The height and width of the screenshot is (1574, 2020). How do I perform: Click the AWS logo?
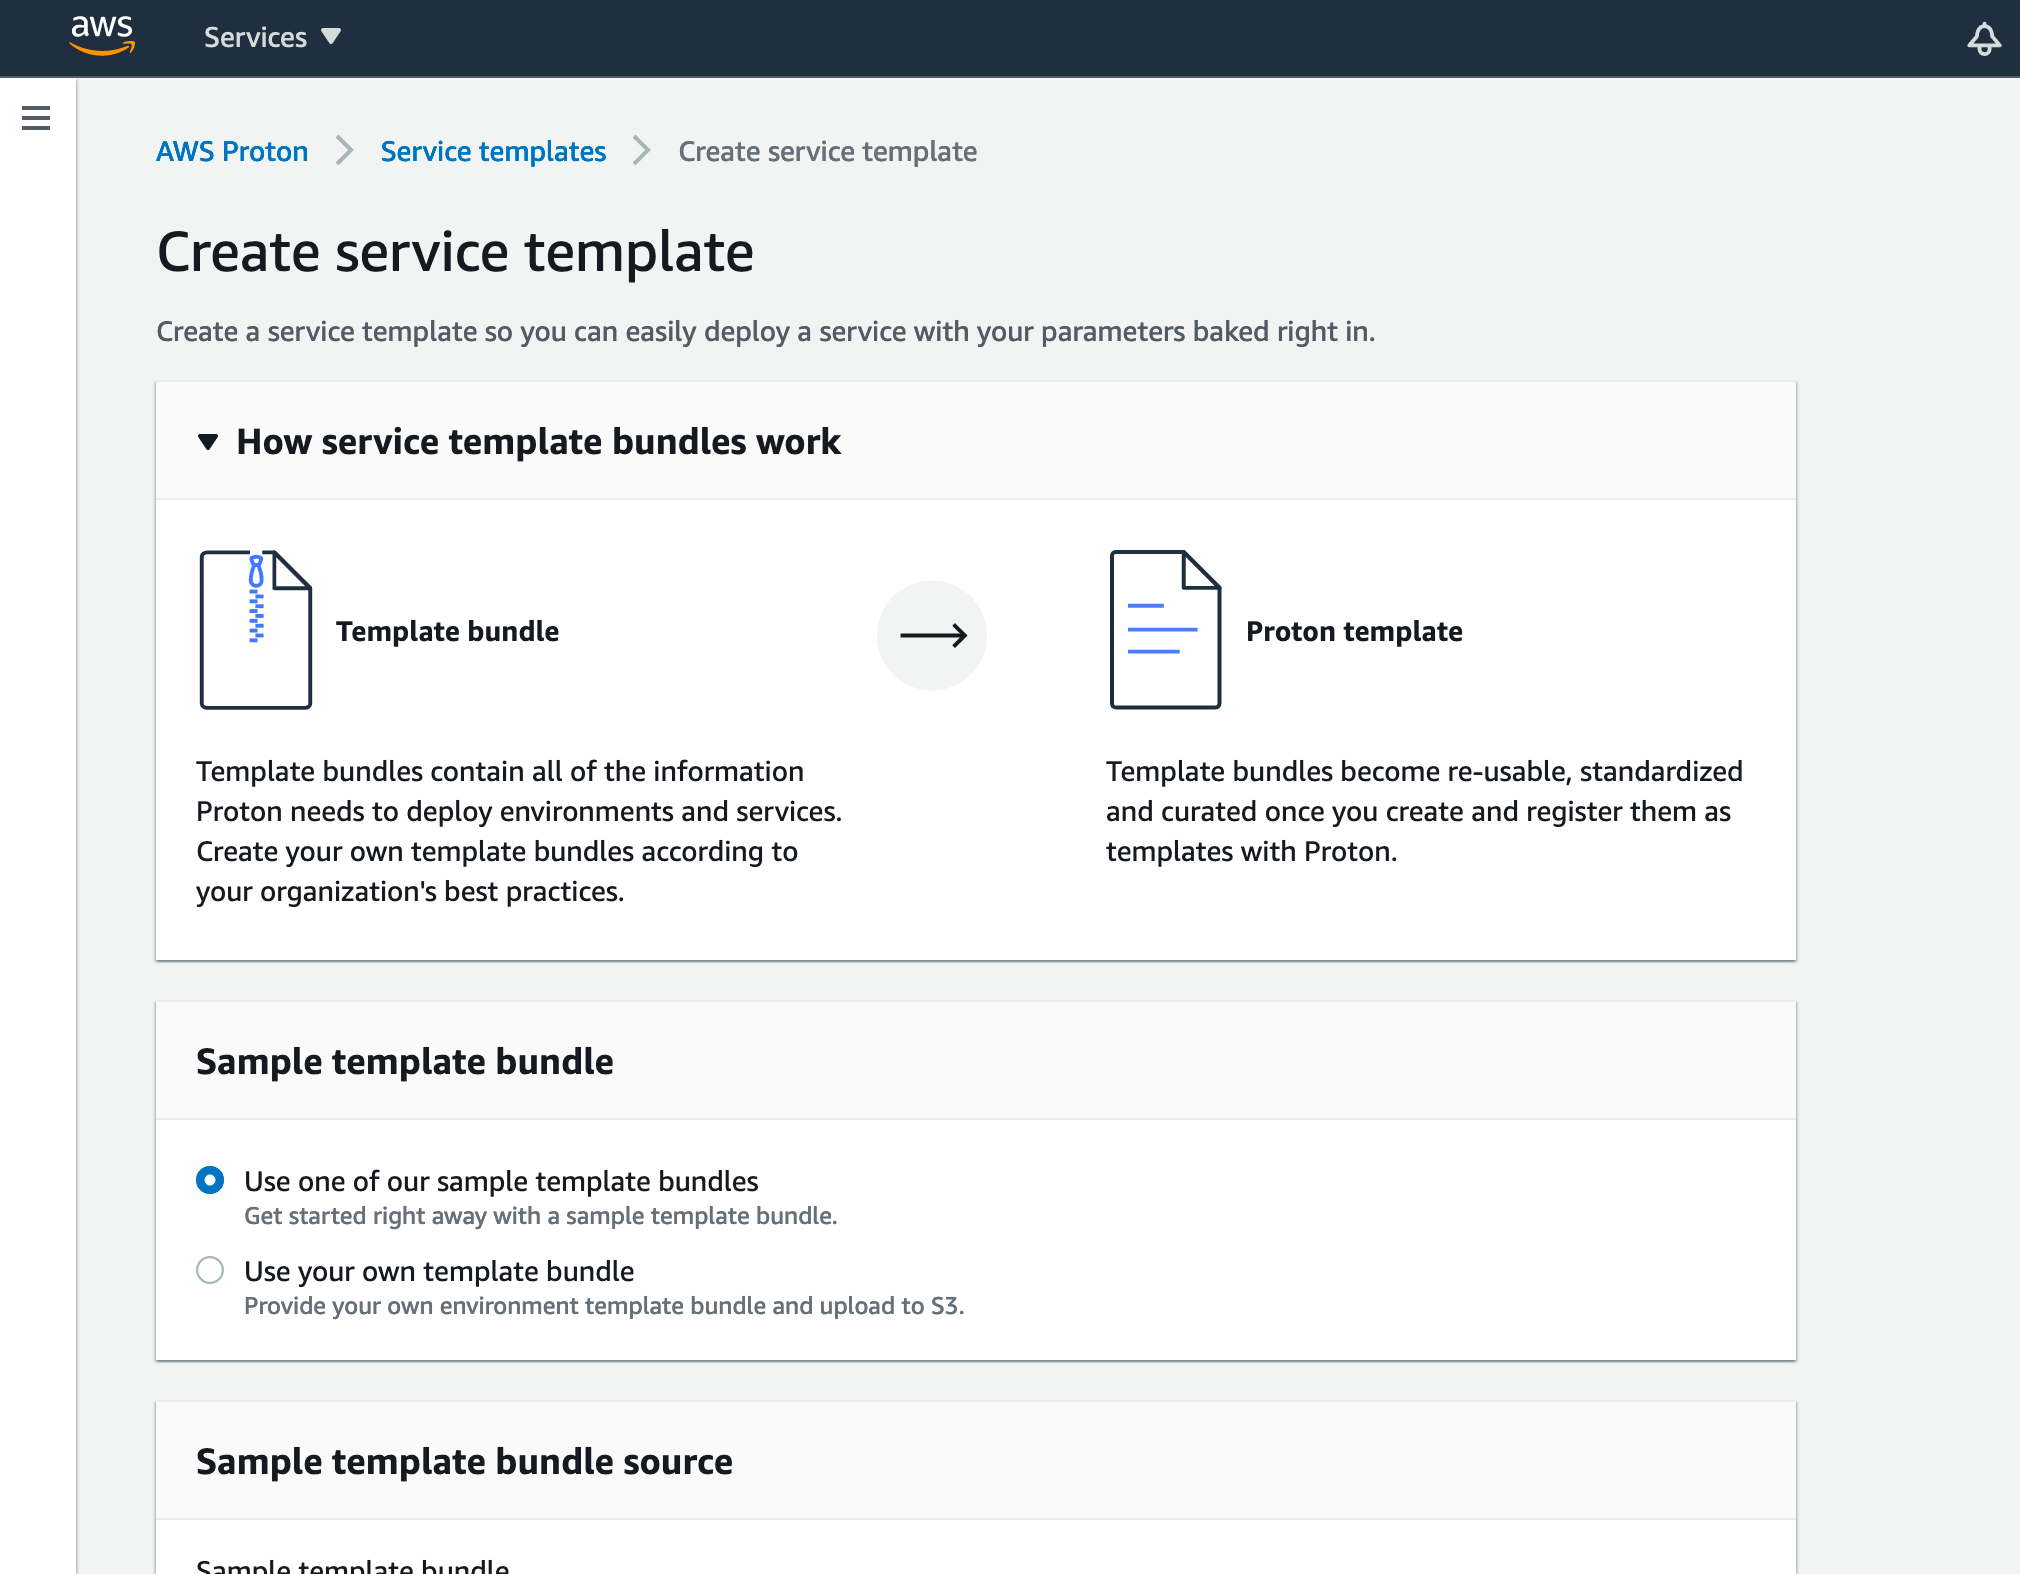click(102, 36)
